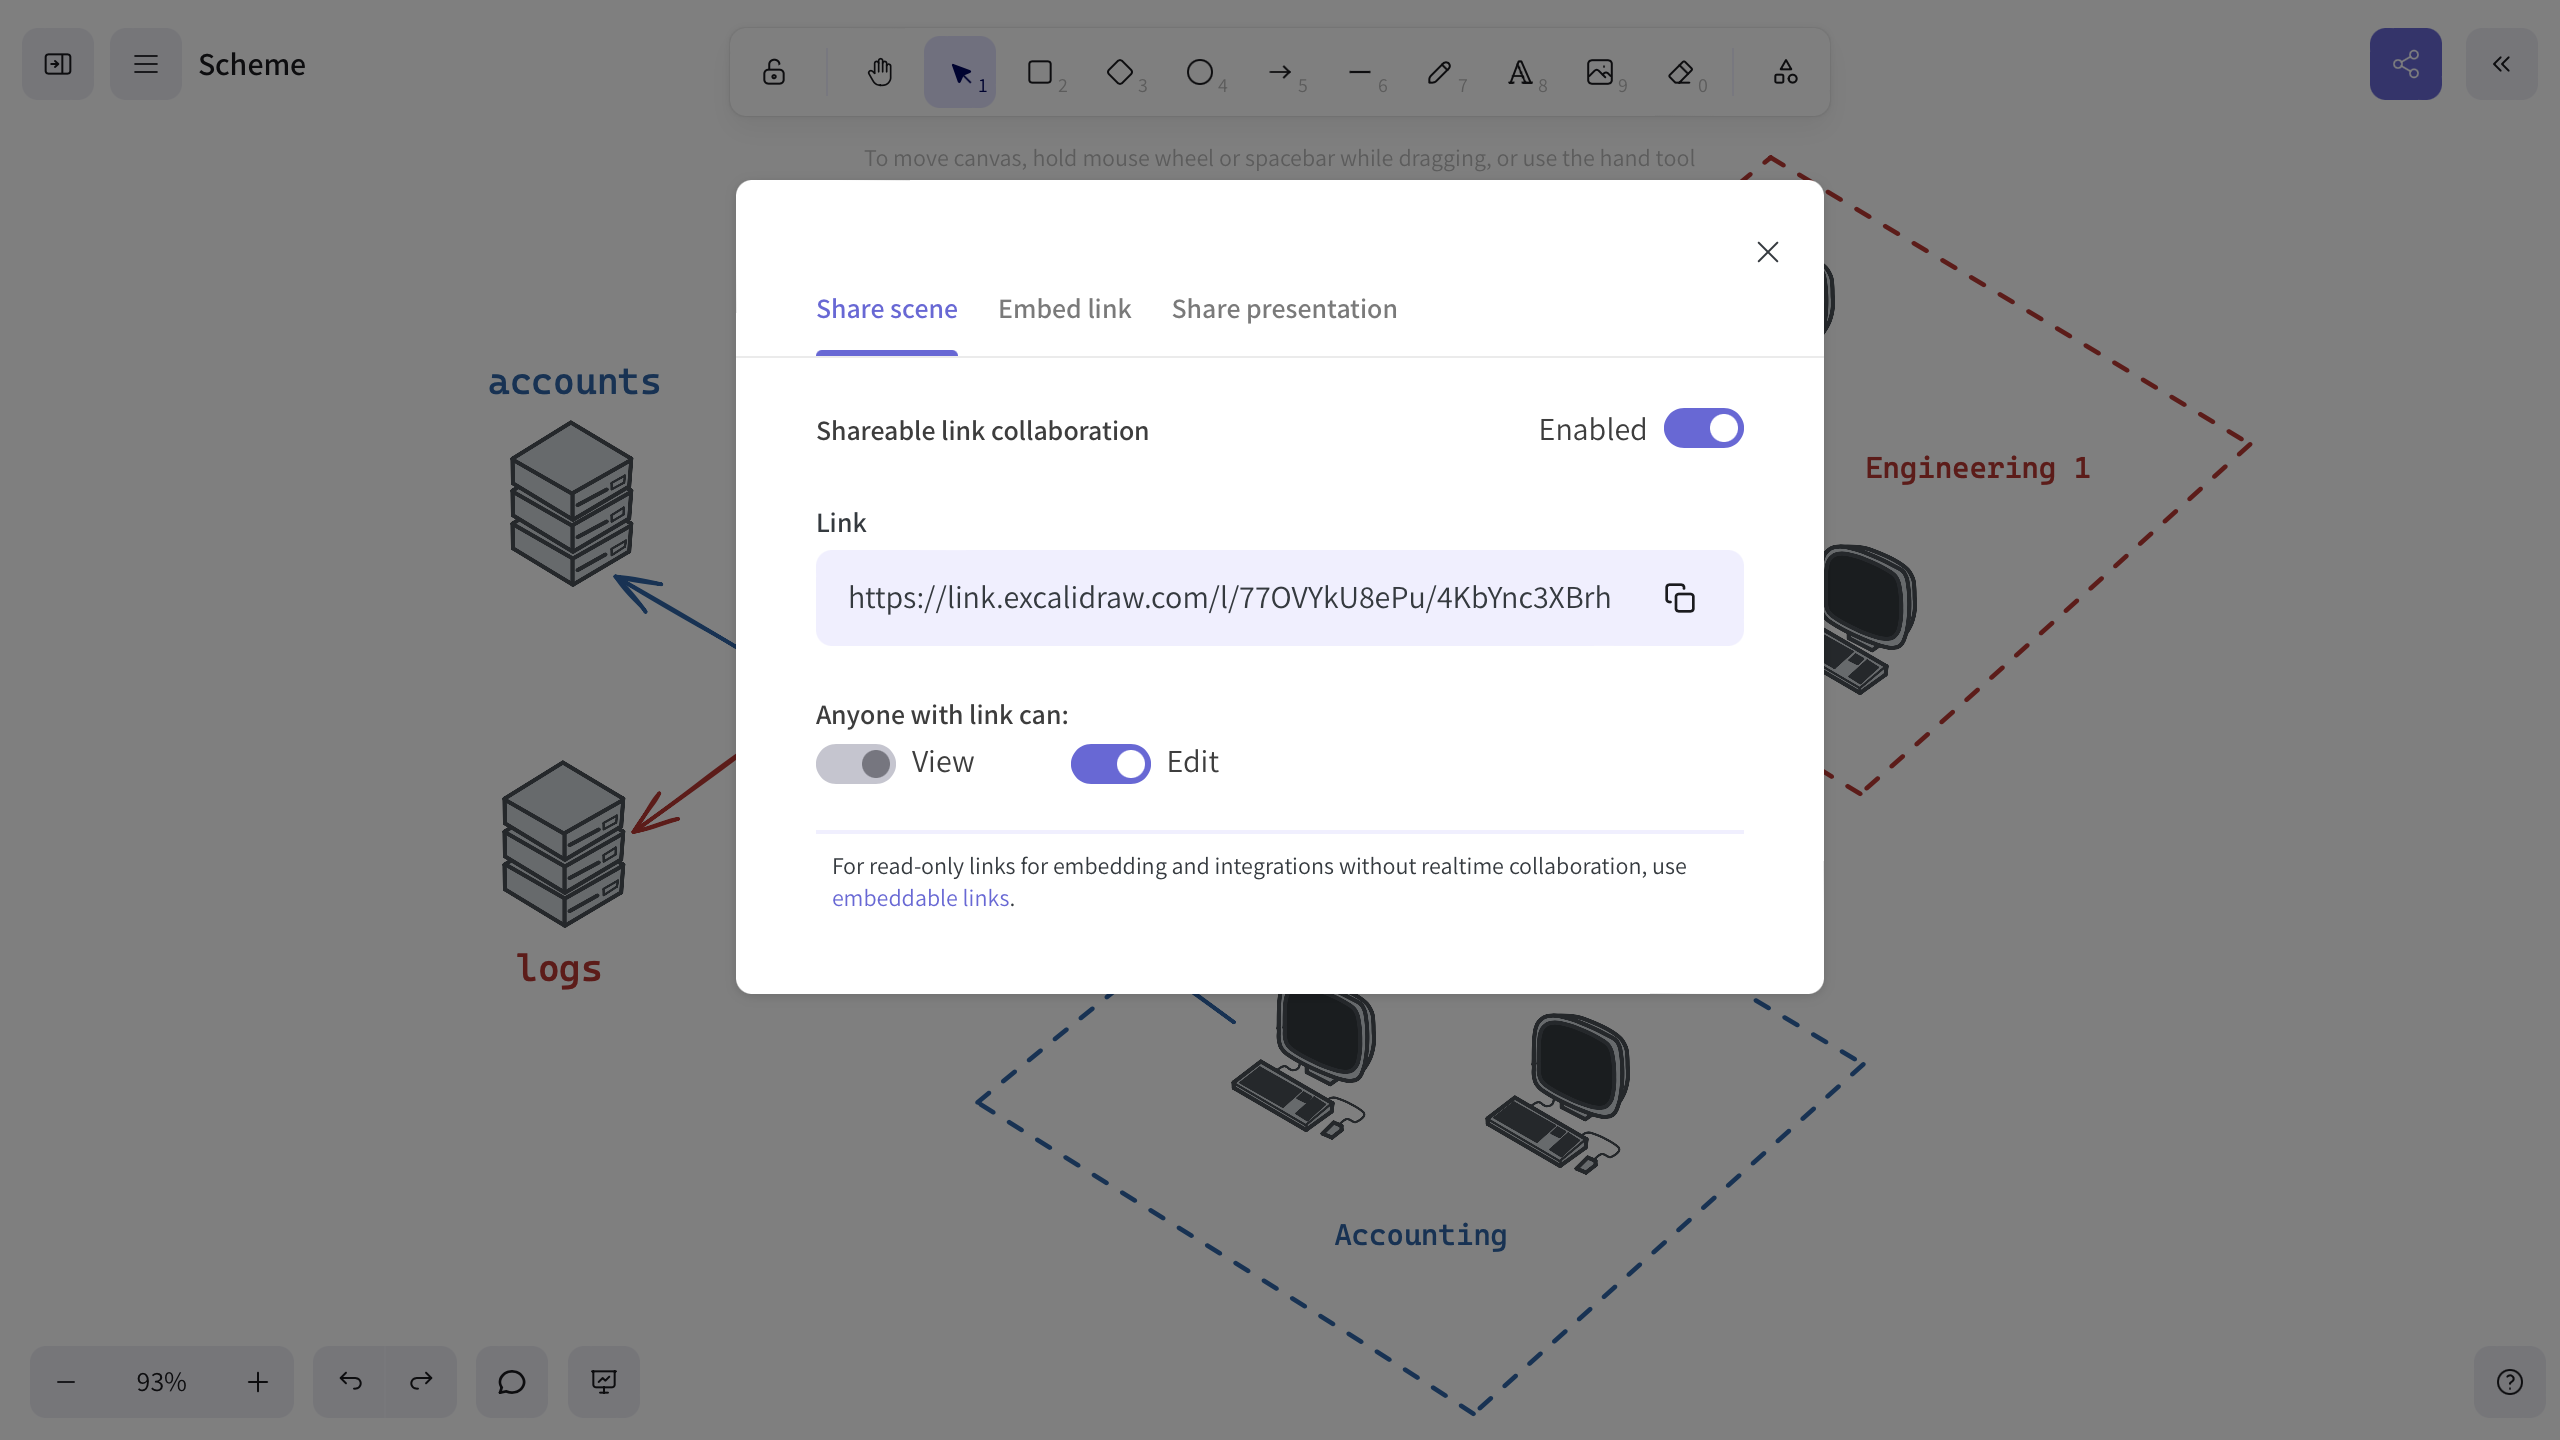Select the Arrow tool
The width and height of the screenshot is (2560, 1440).
pos(1279,72)
